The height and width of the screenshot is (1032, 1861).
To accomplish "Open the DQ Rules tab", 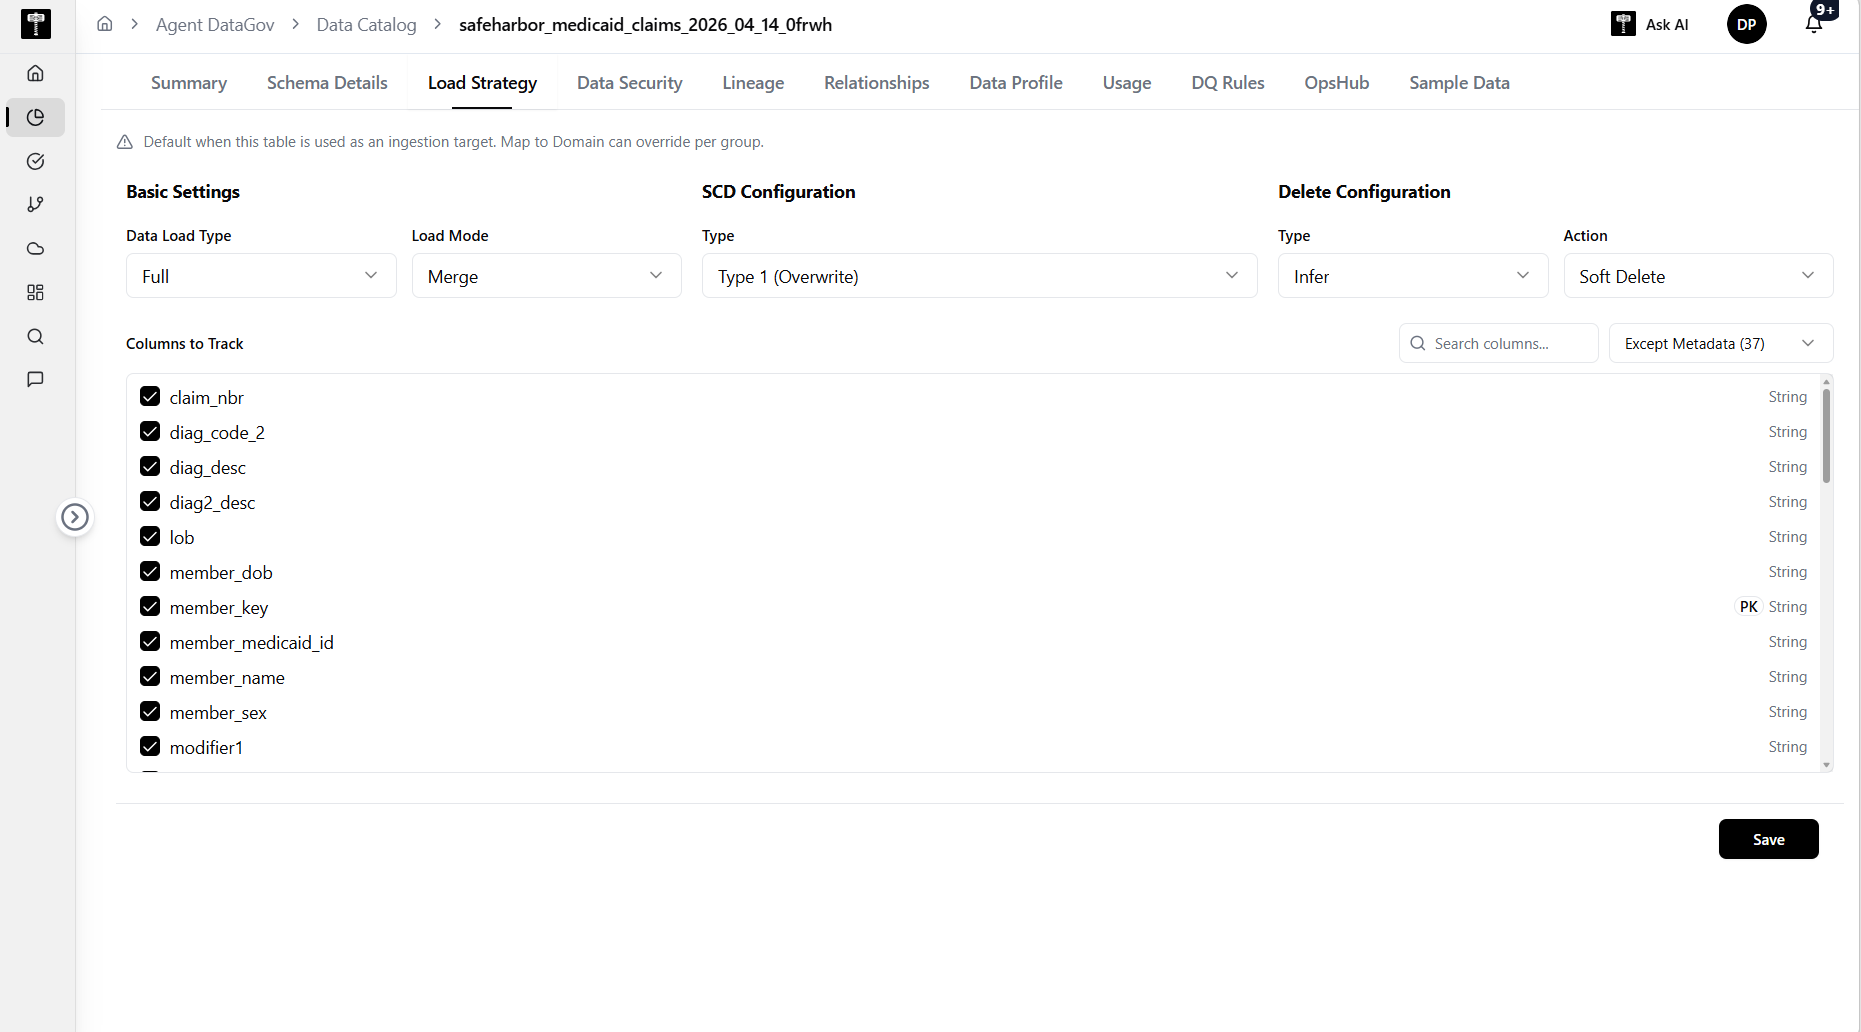I will click(1228, 83).
